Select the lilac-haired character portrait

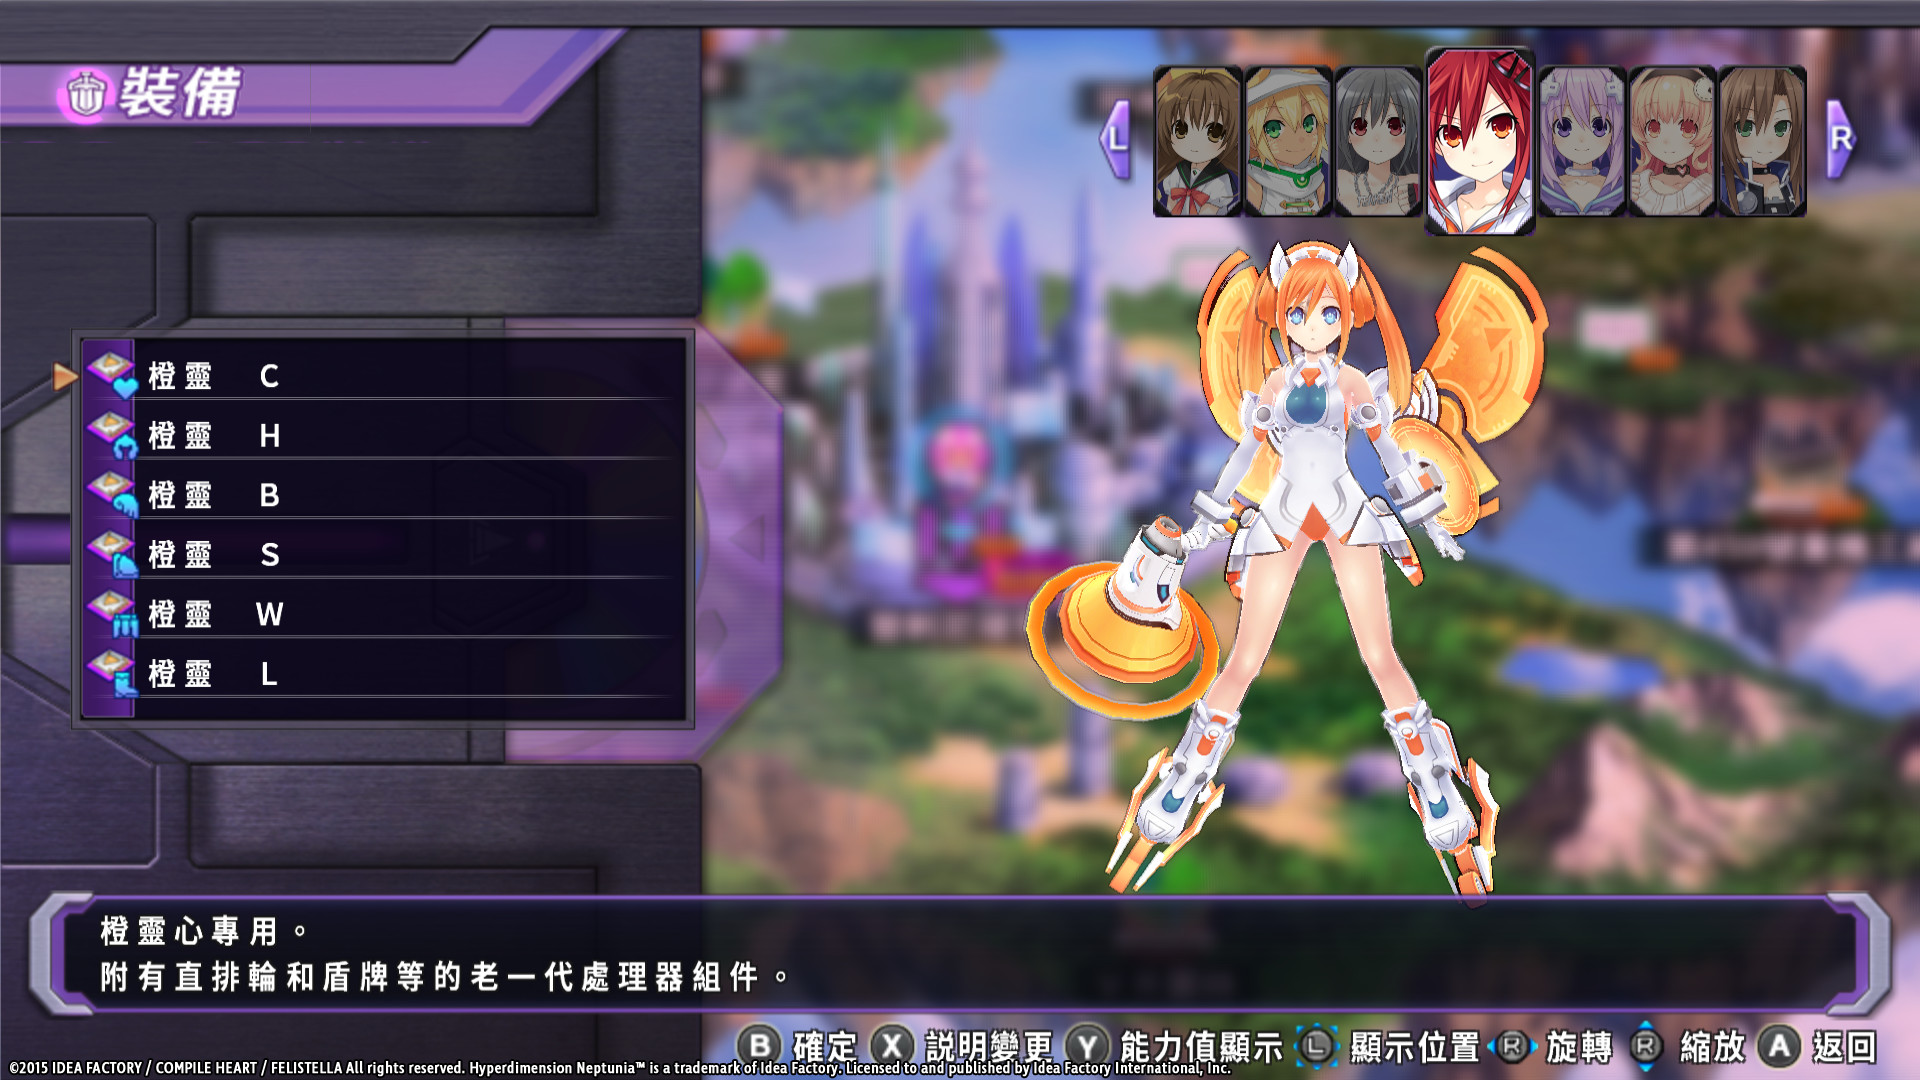pos(1581,141)
